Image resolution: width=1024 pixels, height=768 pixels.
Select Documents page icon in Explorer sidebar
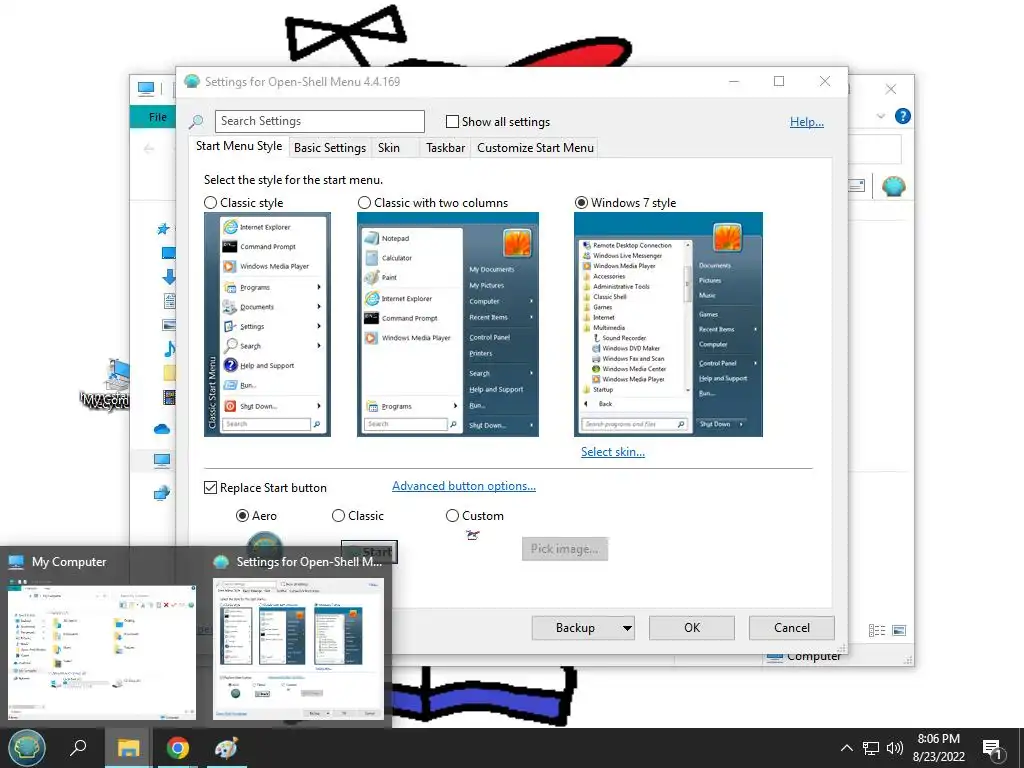pos(169,301)
